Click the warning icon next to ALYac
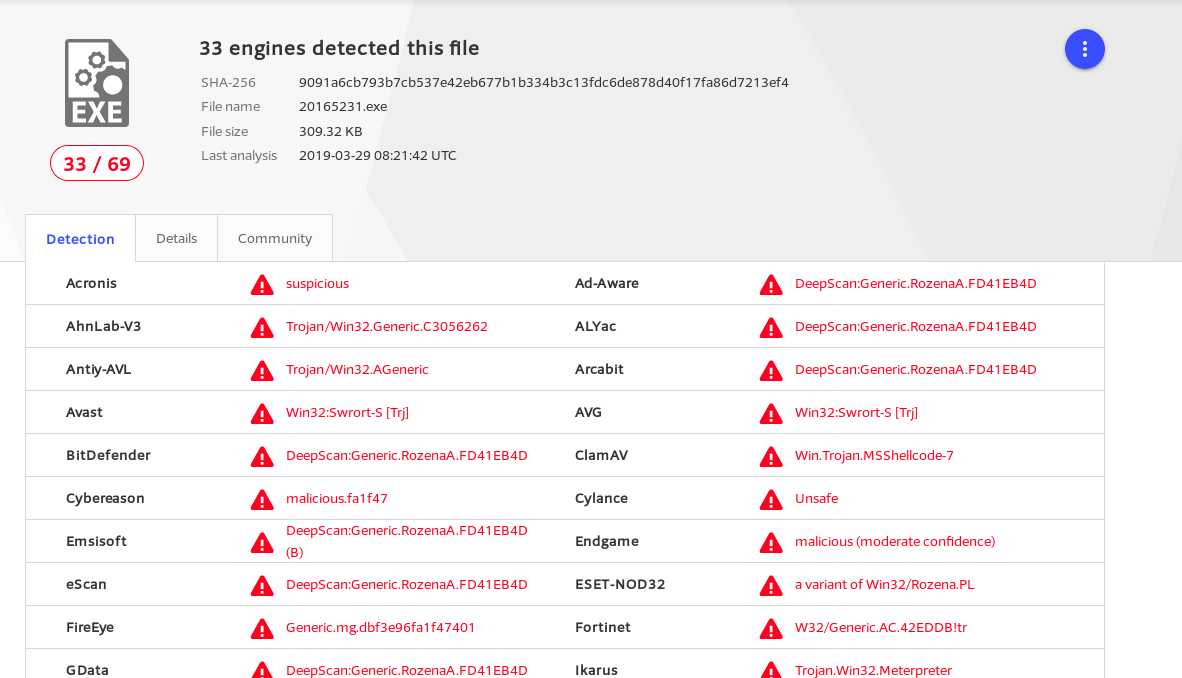1182x678 pixels. coord(770,327)
